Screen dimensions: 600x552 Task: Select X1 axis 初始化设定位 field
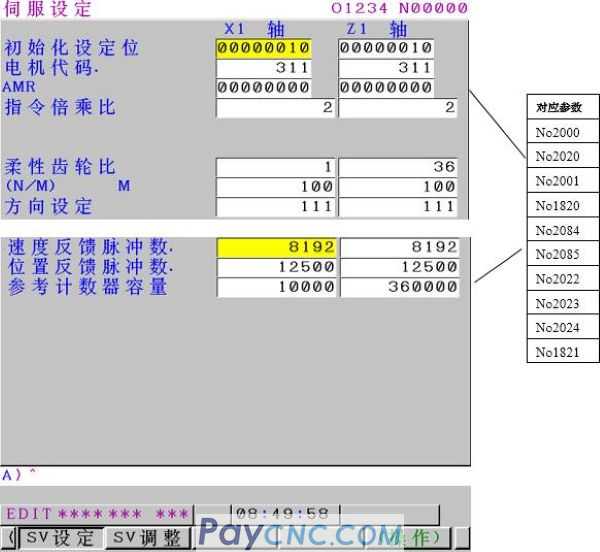(x=263, y=48)
